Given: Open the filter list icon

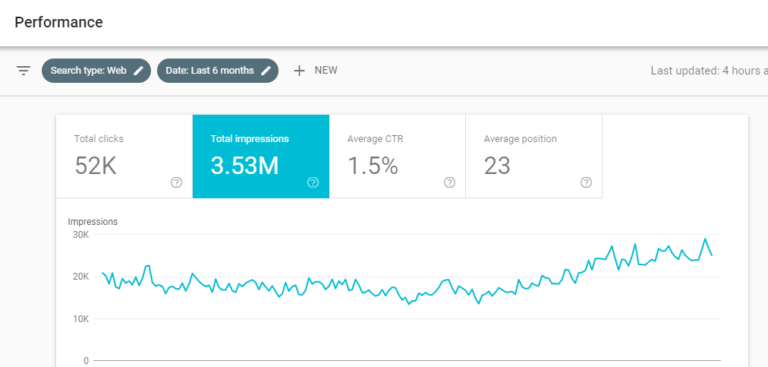Looking at the screenshot, I should (24, 71).
